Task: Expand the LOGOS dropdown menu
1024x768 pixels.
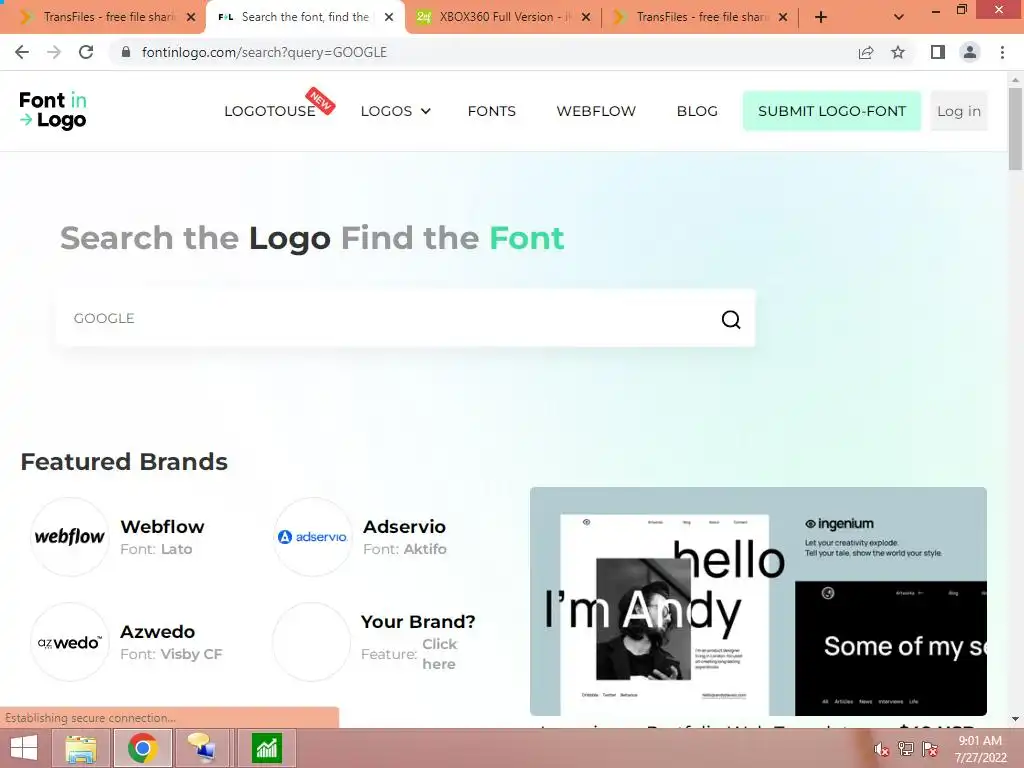Action: tap(396, 111)
